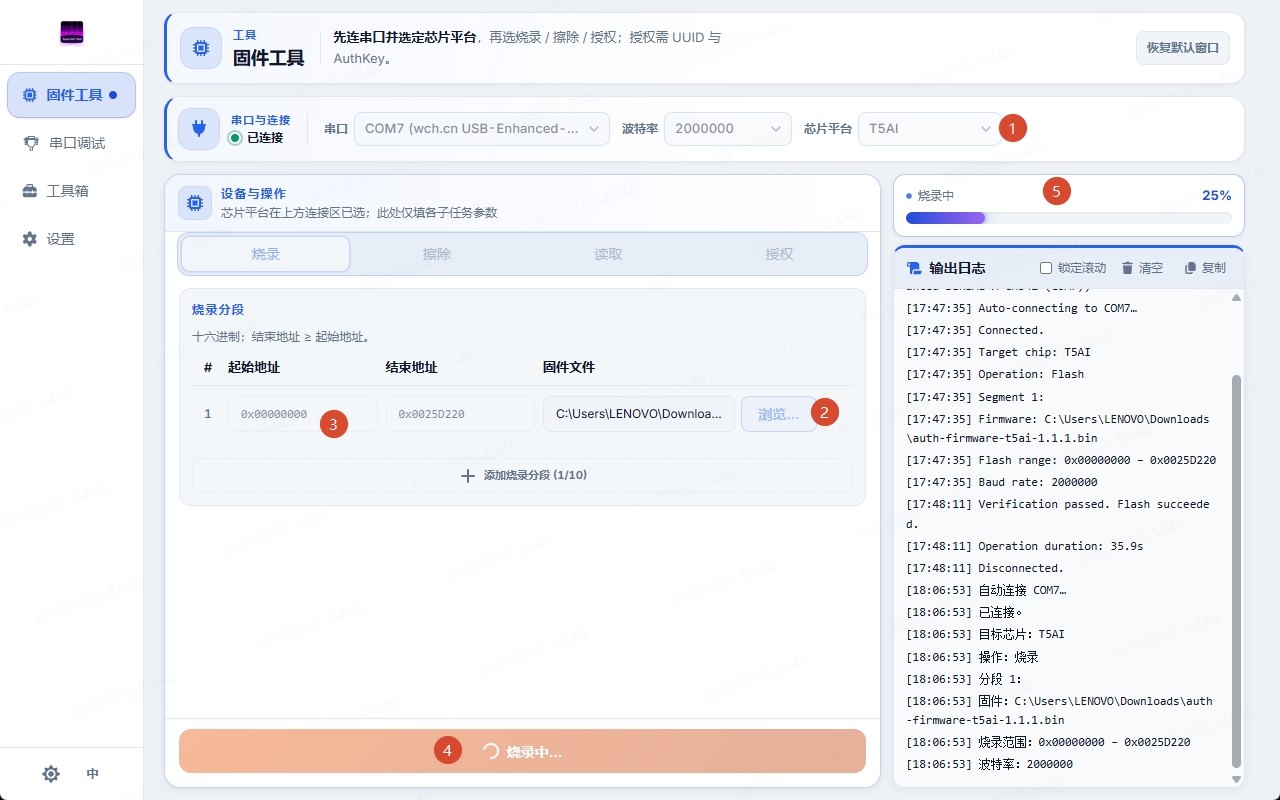Click log line 'Operation: Flash'
1280x800 pixels.
click(x=995, y=374)
